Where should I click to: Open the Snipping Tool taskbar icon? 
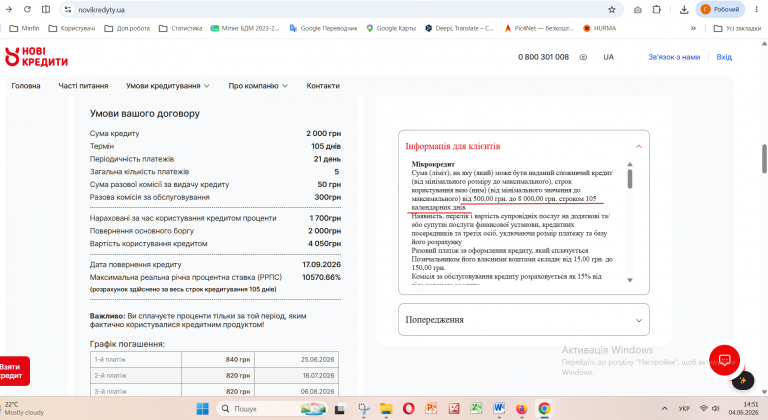coord(363,409)
